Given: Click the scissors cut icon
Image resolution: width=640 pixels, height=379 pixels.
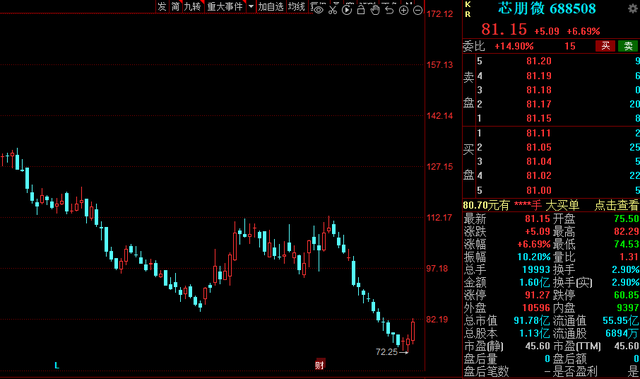Looking at the screenshot, I should (333, 10).
